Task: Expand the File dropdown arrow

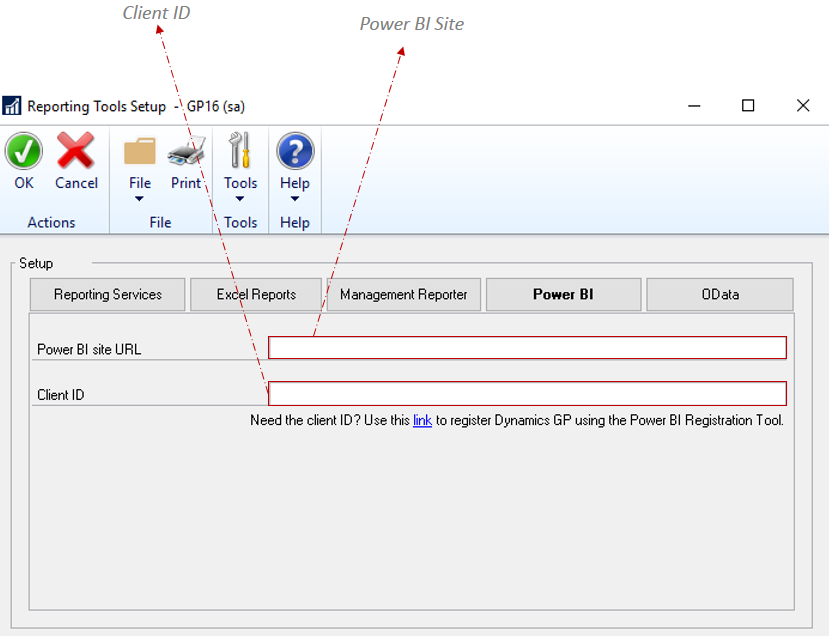Action: pyautogui.click(x=139, y=199)
